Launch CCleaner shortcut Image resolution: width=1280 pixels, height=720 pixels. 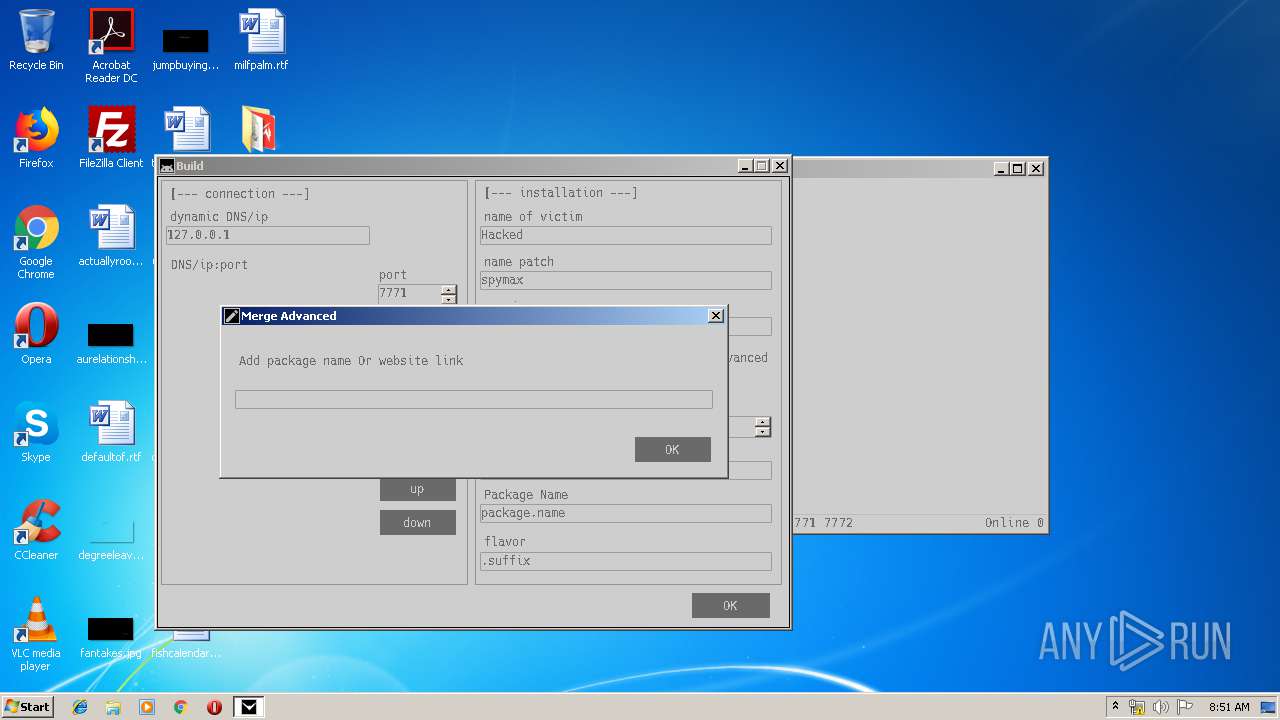point(36,530)
